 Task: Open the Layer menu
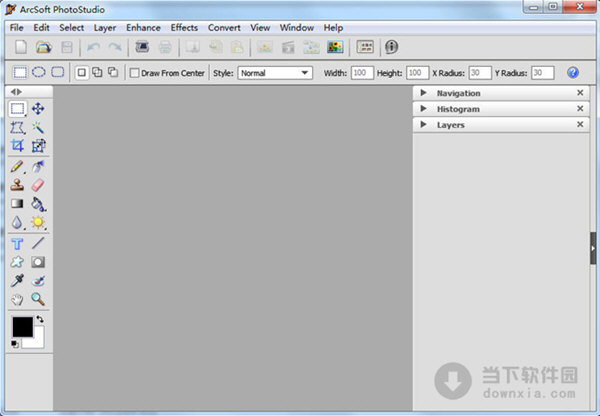(105, 28)
